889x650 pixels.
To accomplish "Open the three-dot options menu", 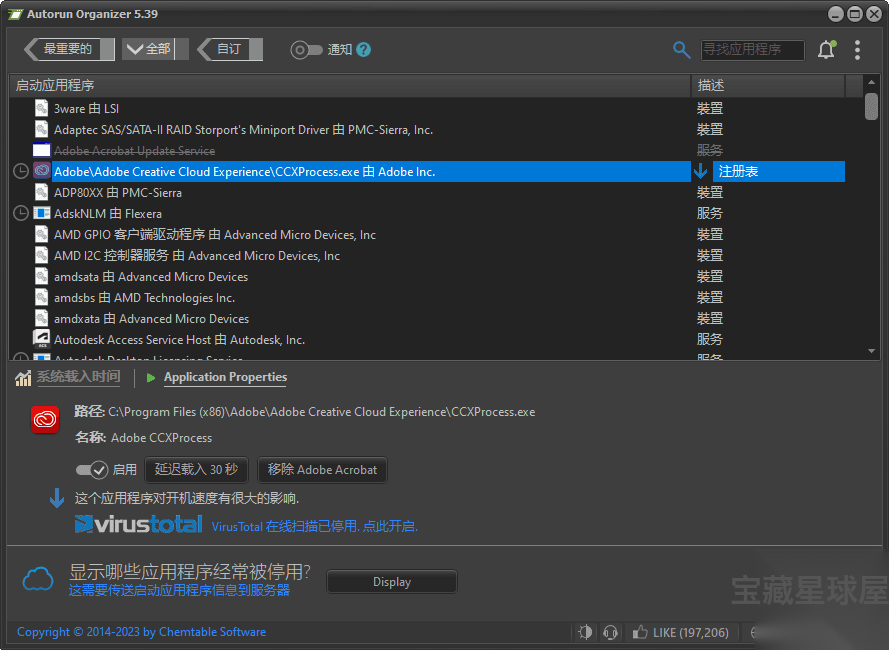I will click(857, 50).
